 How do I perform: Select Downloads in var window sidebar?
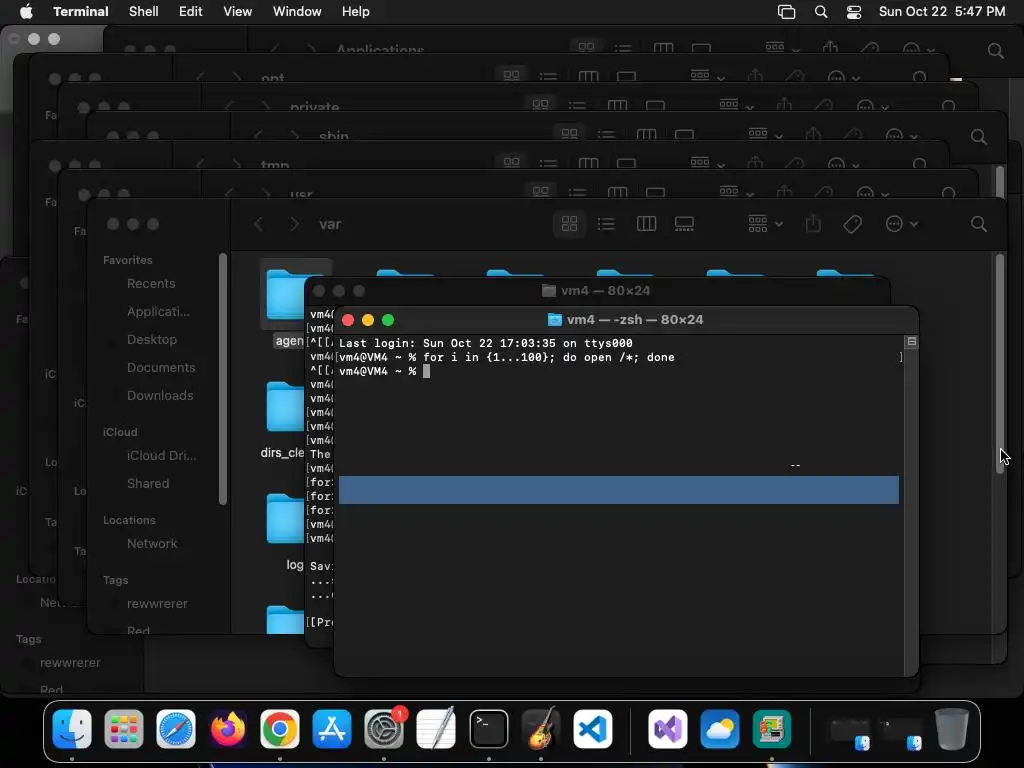click(160, 396)
